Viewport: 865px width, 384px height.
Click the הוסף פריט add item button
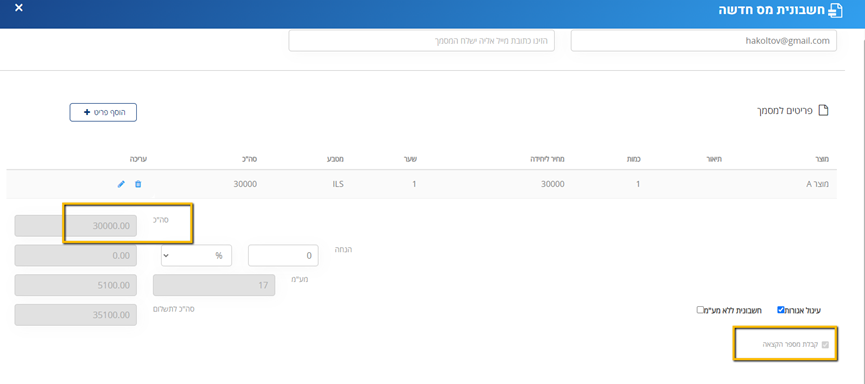pyautogui.click(x=103, y=112)
